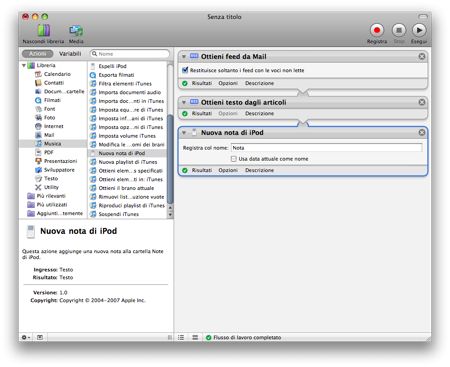Click the window toolbar toggle pill

point(423,16)
